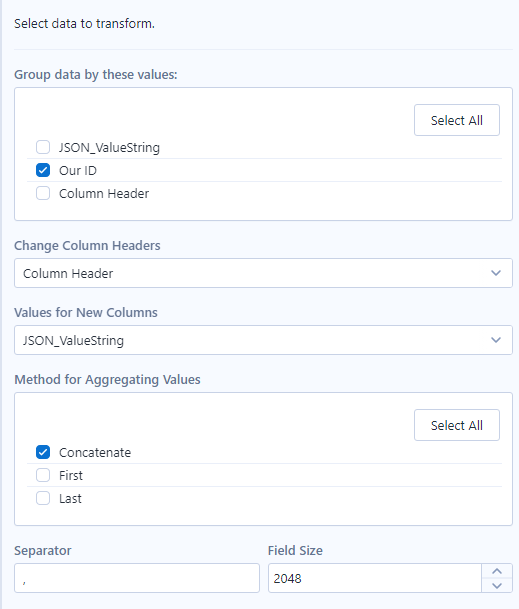This screenshot has height=609, width=519.
Task: Click Select All in Group data section
Action: [x=456, y=120]
